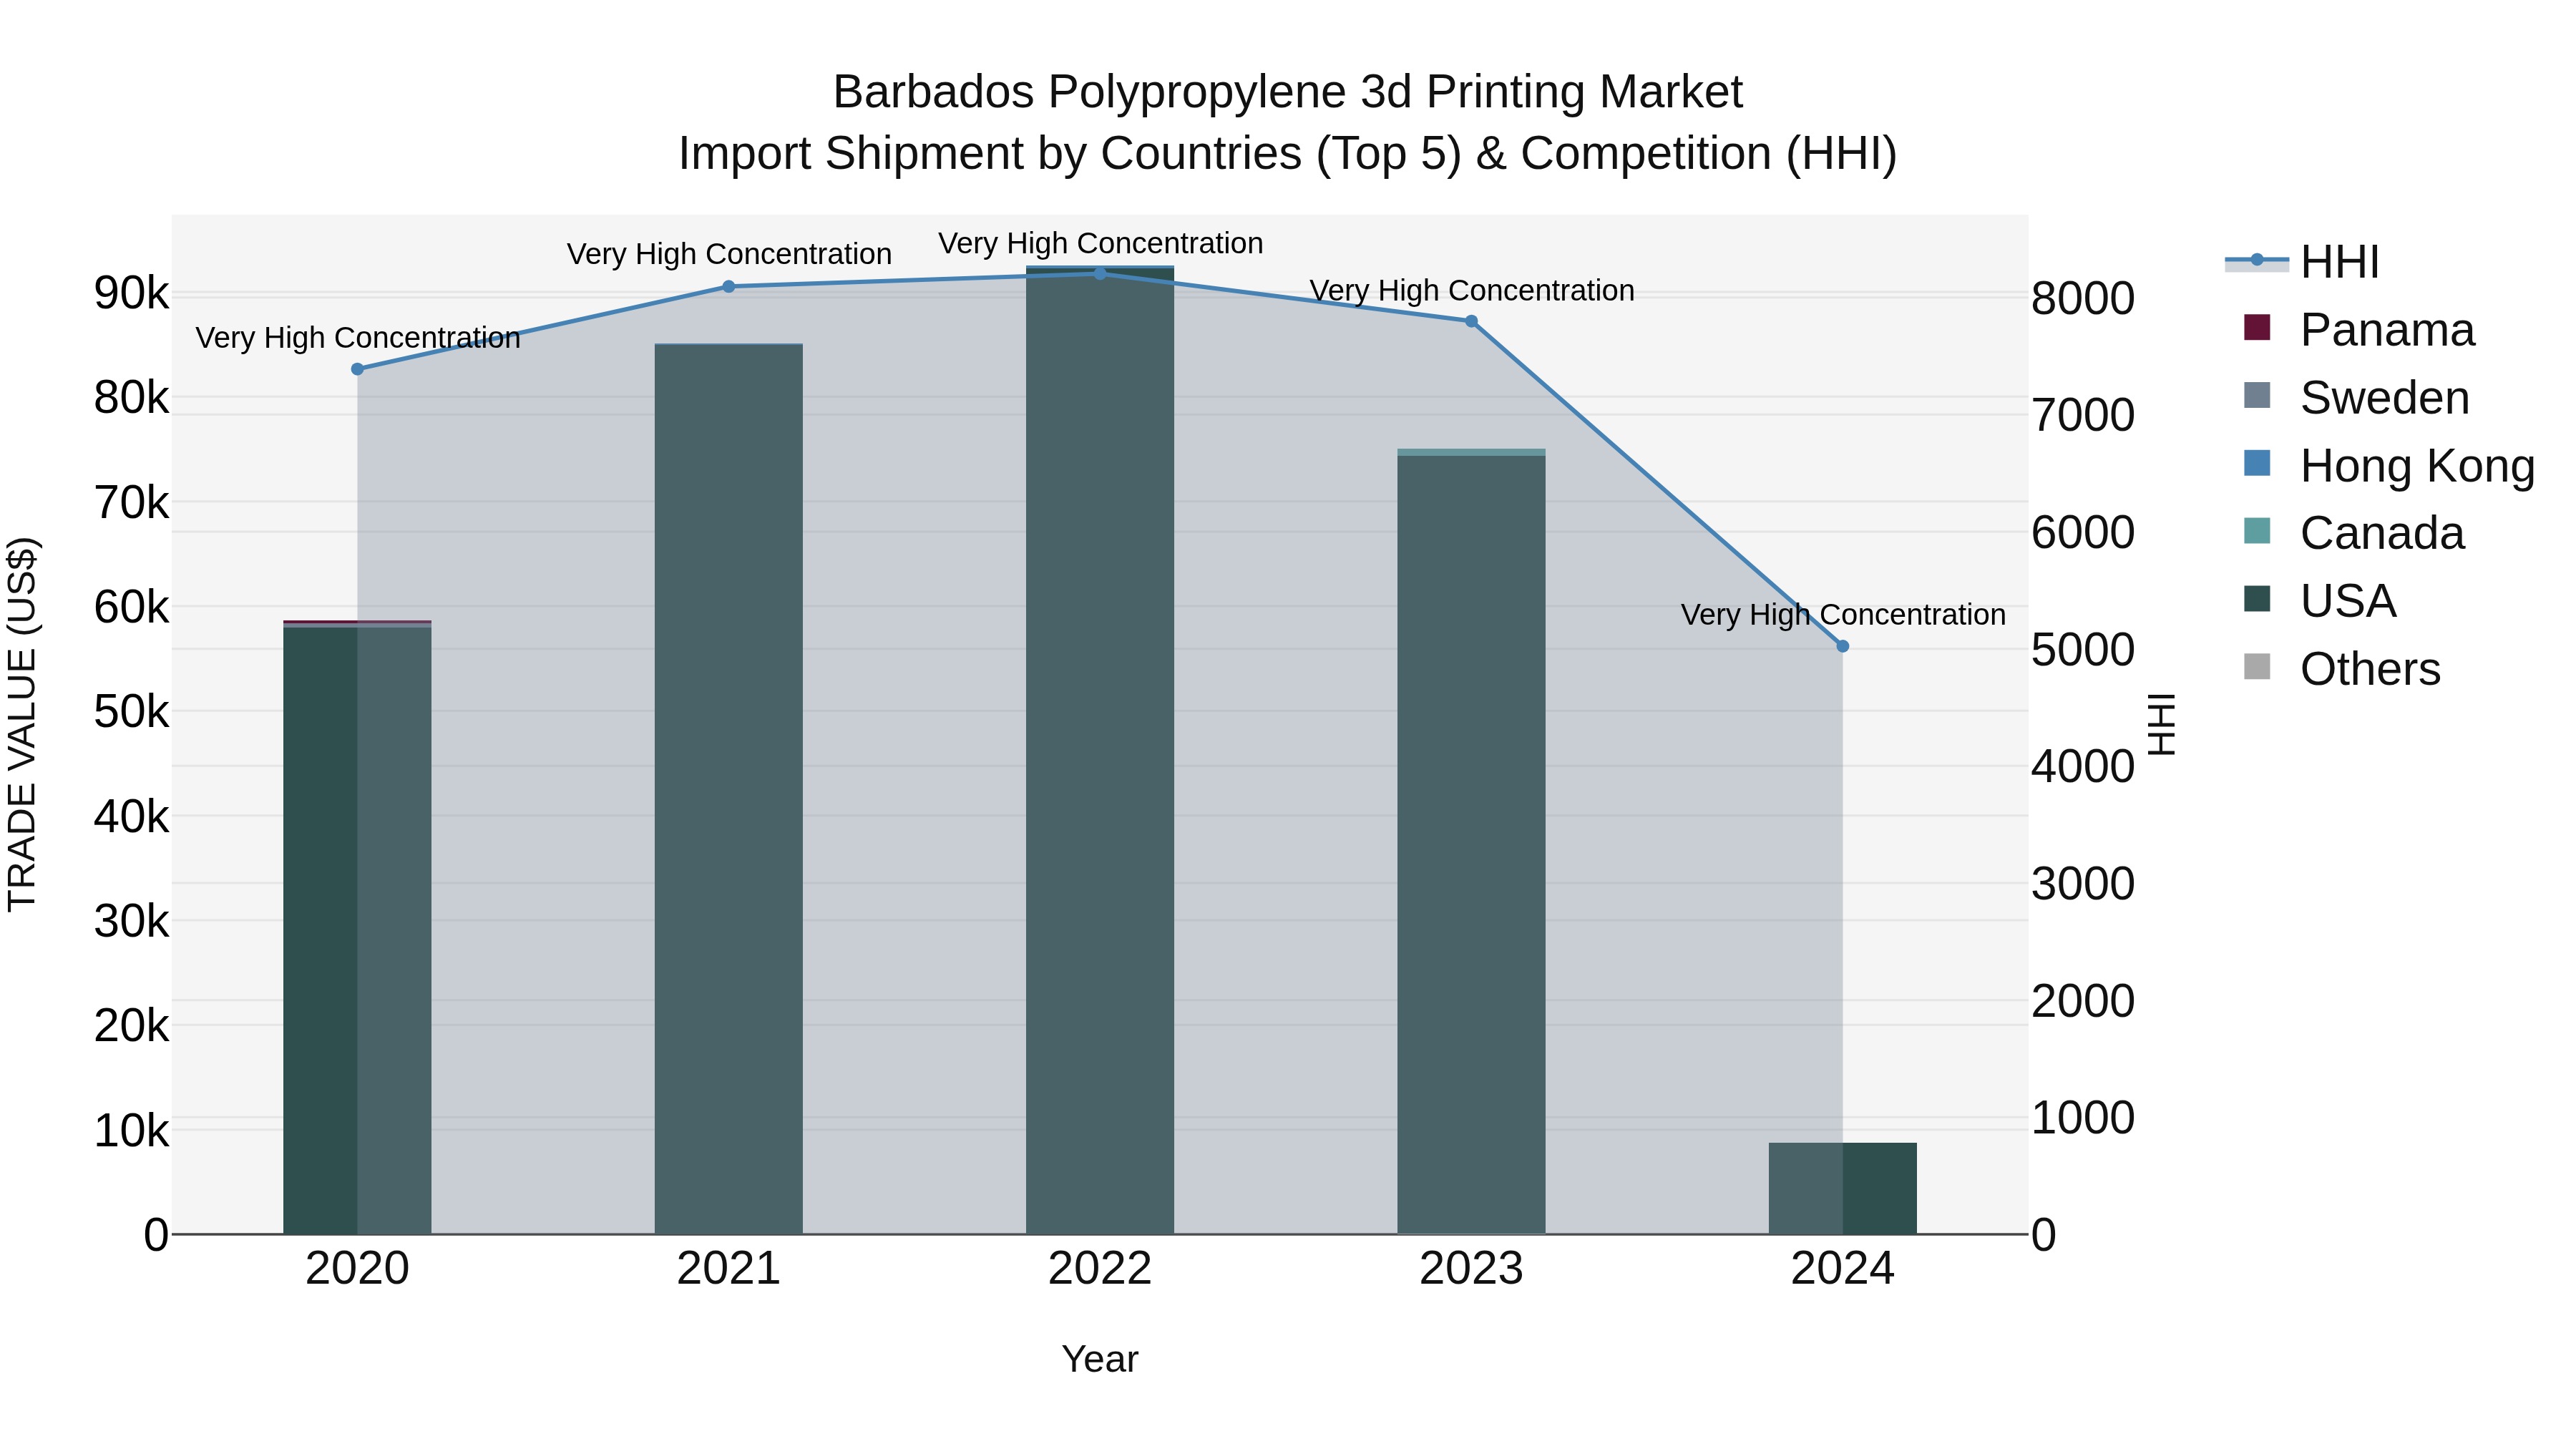Click the Panama segment atop 2020 bar
2576x1449 pixels.
357,622
